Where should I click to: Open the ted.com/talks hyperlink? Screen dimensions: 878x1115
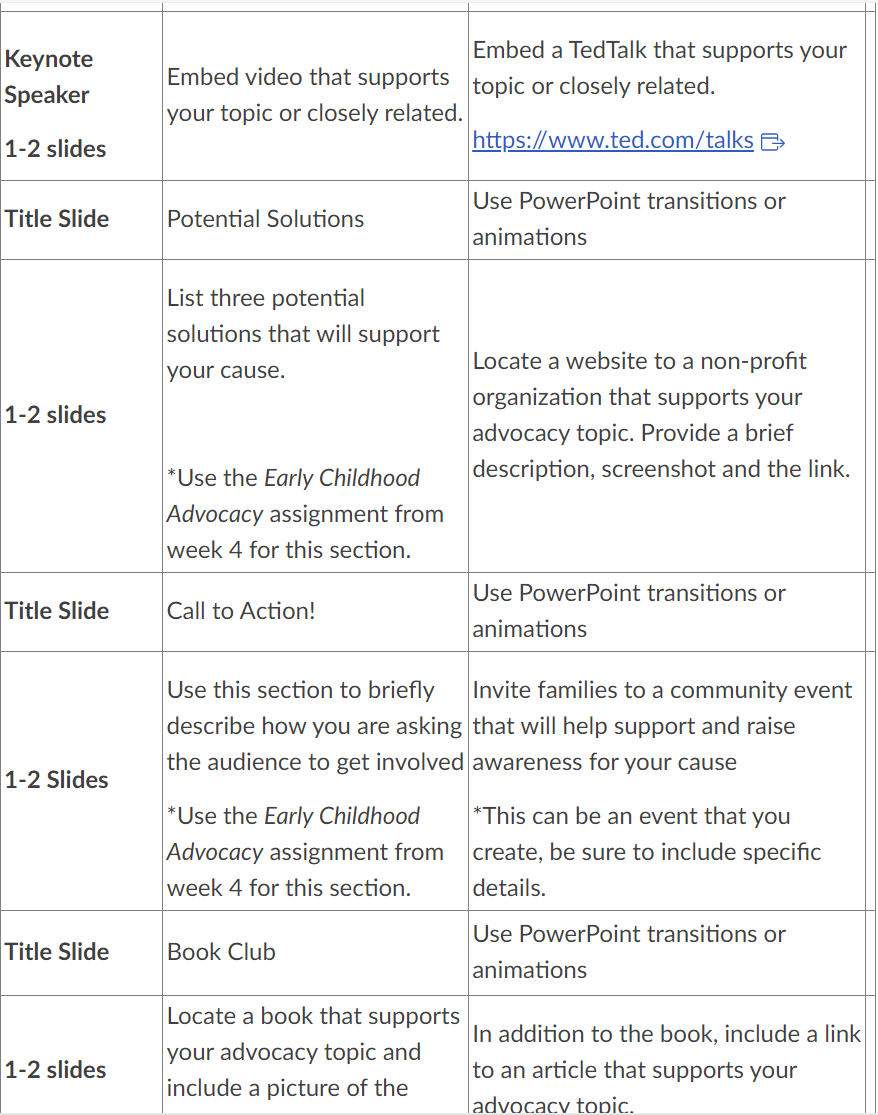click(613, 140)
